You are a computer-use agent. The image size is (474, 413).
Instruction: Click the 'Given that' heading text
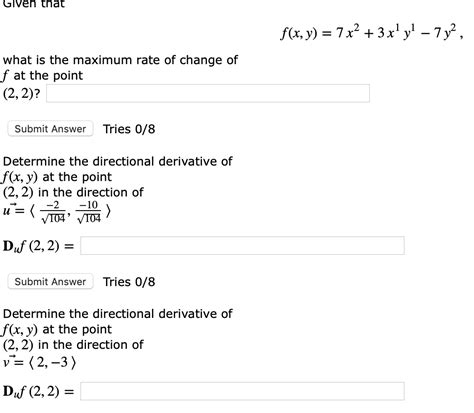[x=34, y=4]
